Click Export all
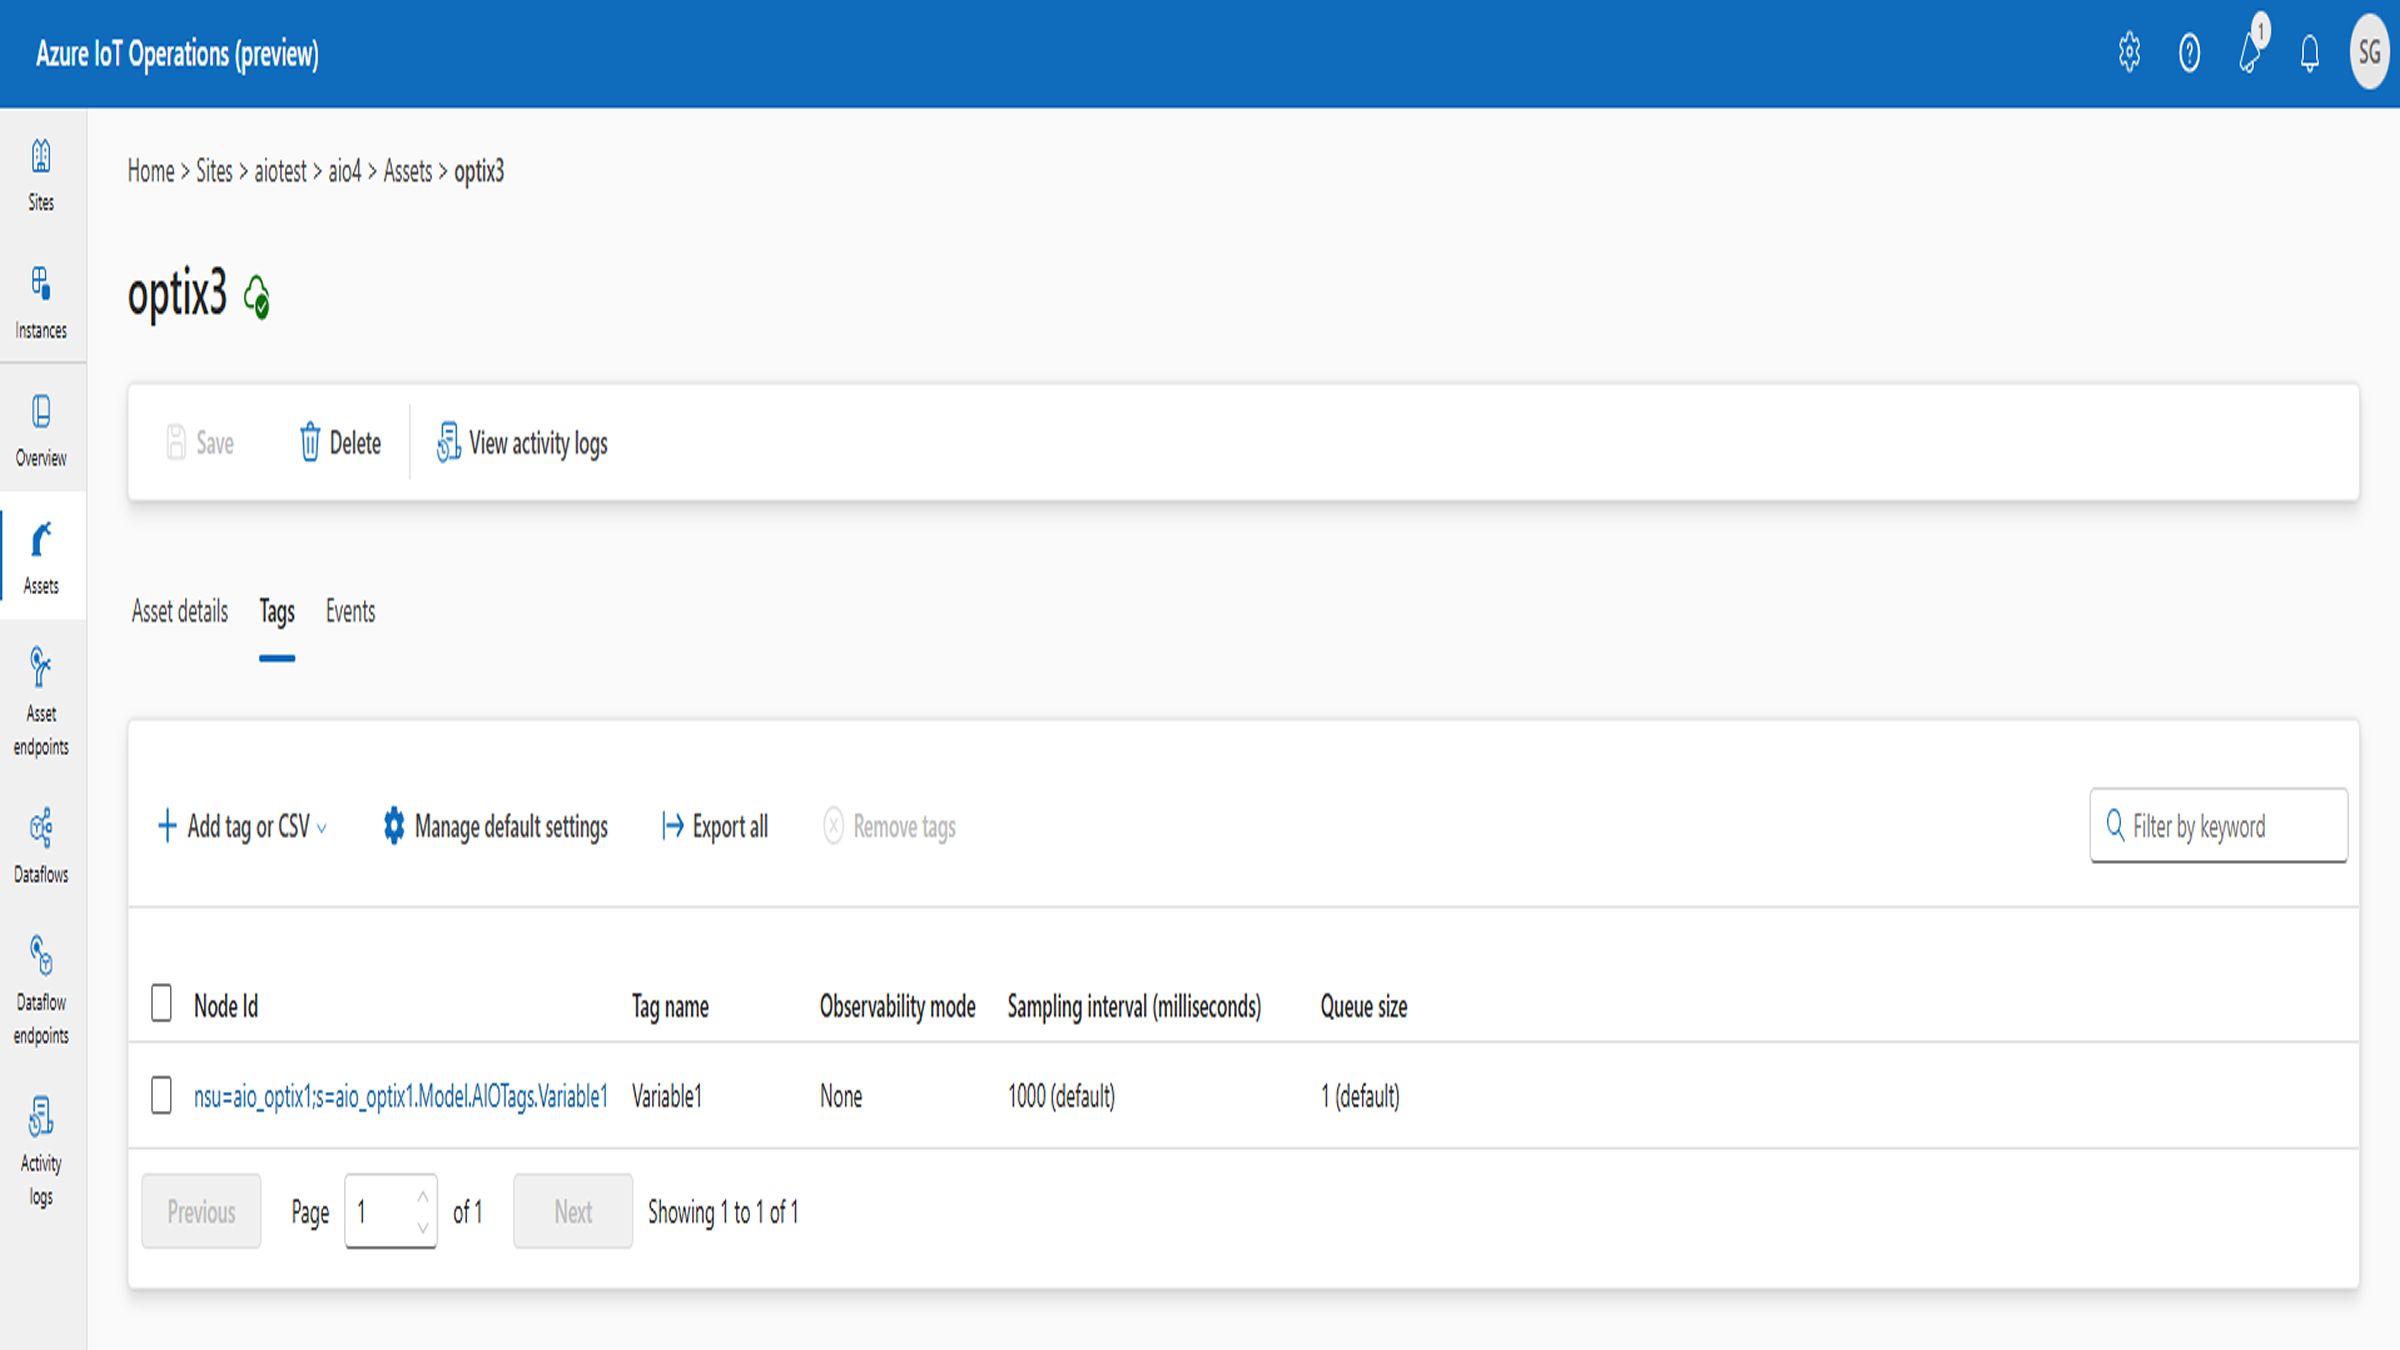2400x1350 pixels. pos(714,826)
